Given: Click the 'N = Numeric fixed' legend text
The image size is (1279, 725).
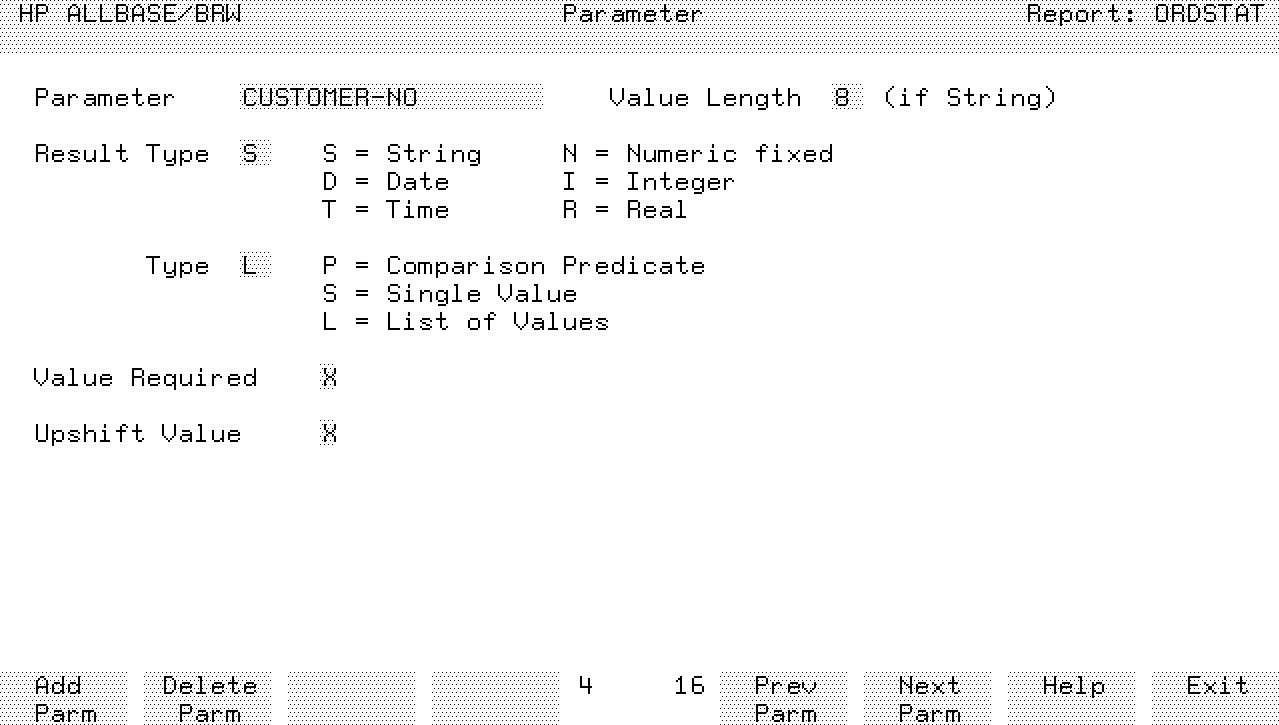Looking at the screenshot, I should click(x=697, y=154).
